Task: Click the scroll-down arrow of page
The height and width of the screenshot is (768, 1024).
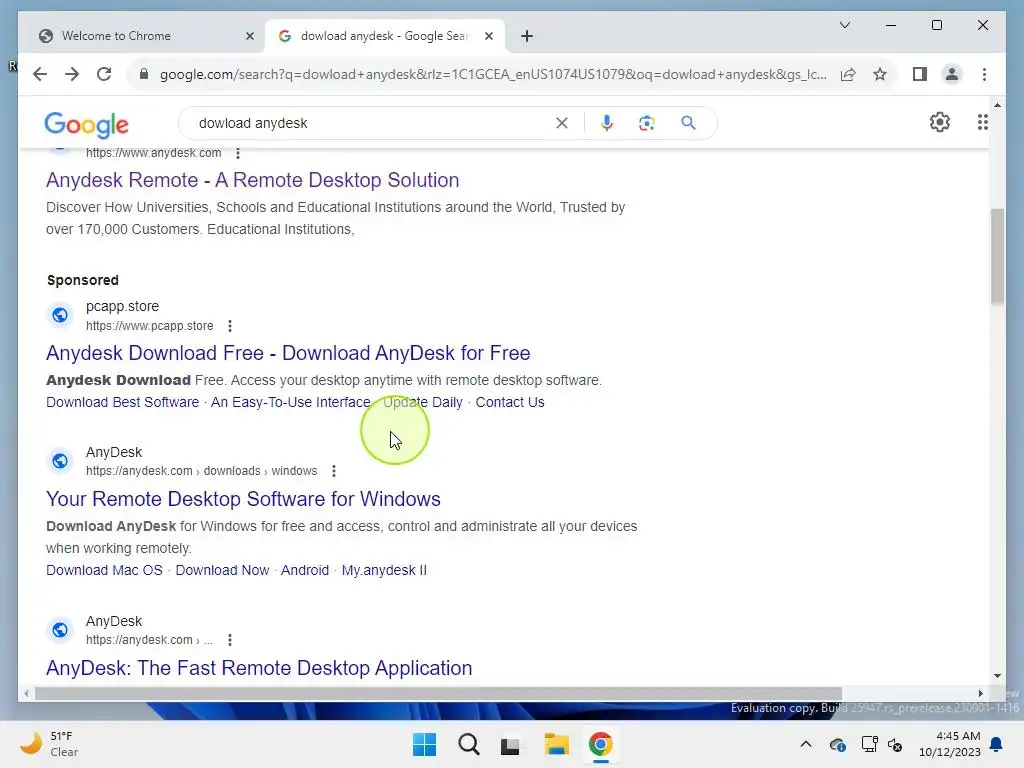Action: [997, 676]
